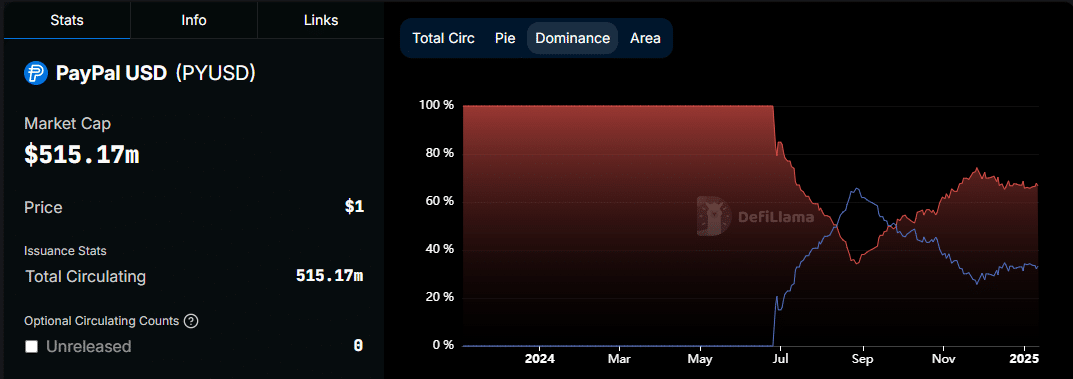Click the Issuance Stats heading

pos(65,251)
